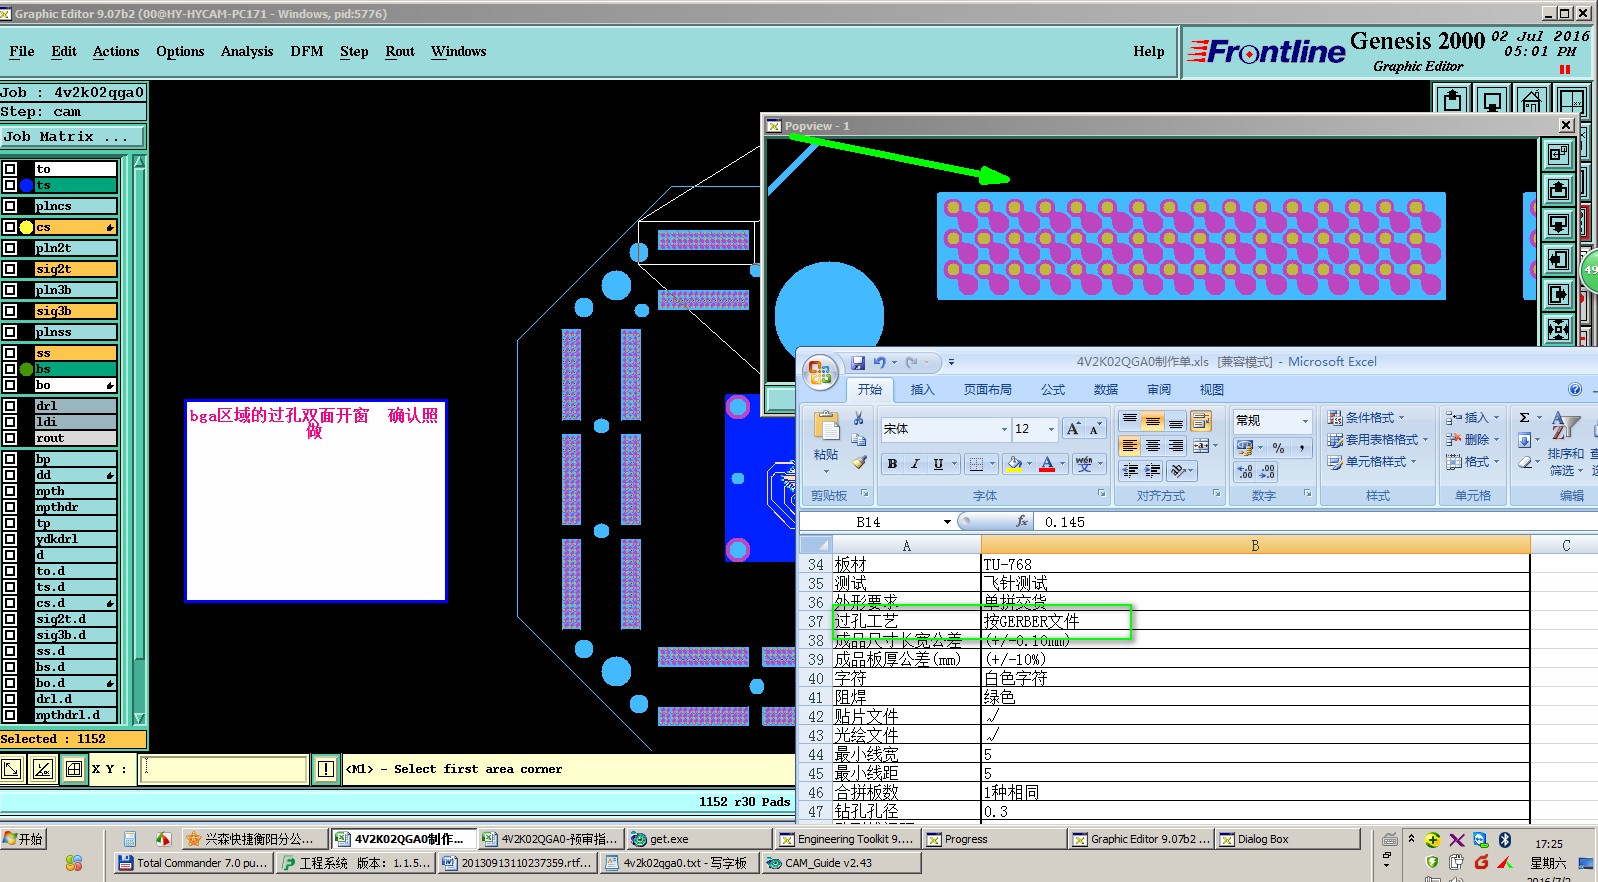The image size is (1598, 882).
Task: Click the grid snap icon beside X Y
Action: tap(73, 769)
